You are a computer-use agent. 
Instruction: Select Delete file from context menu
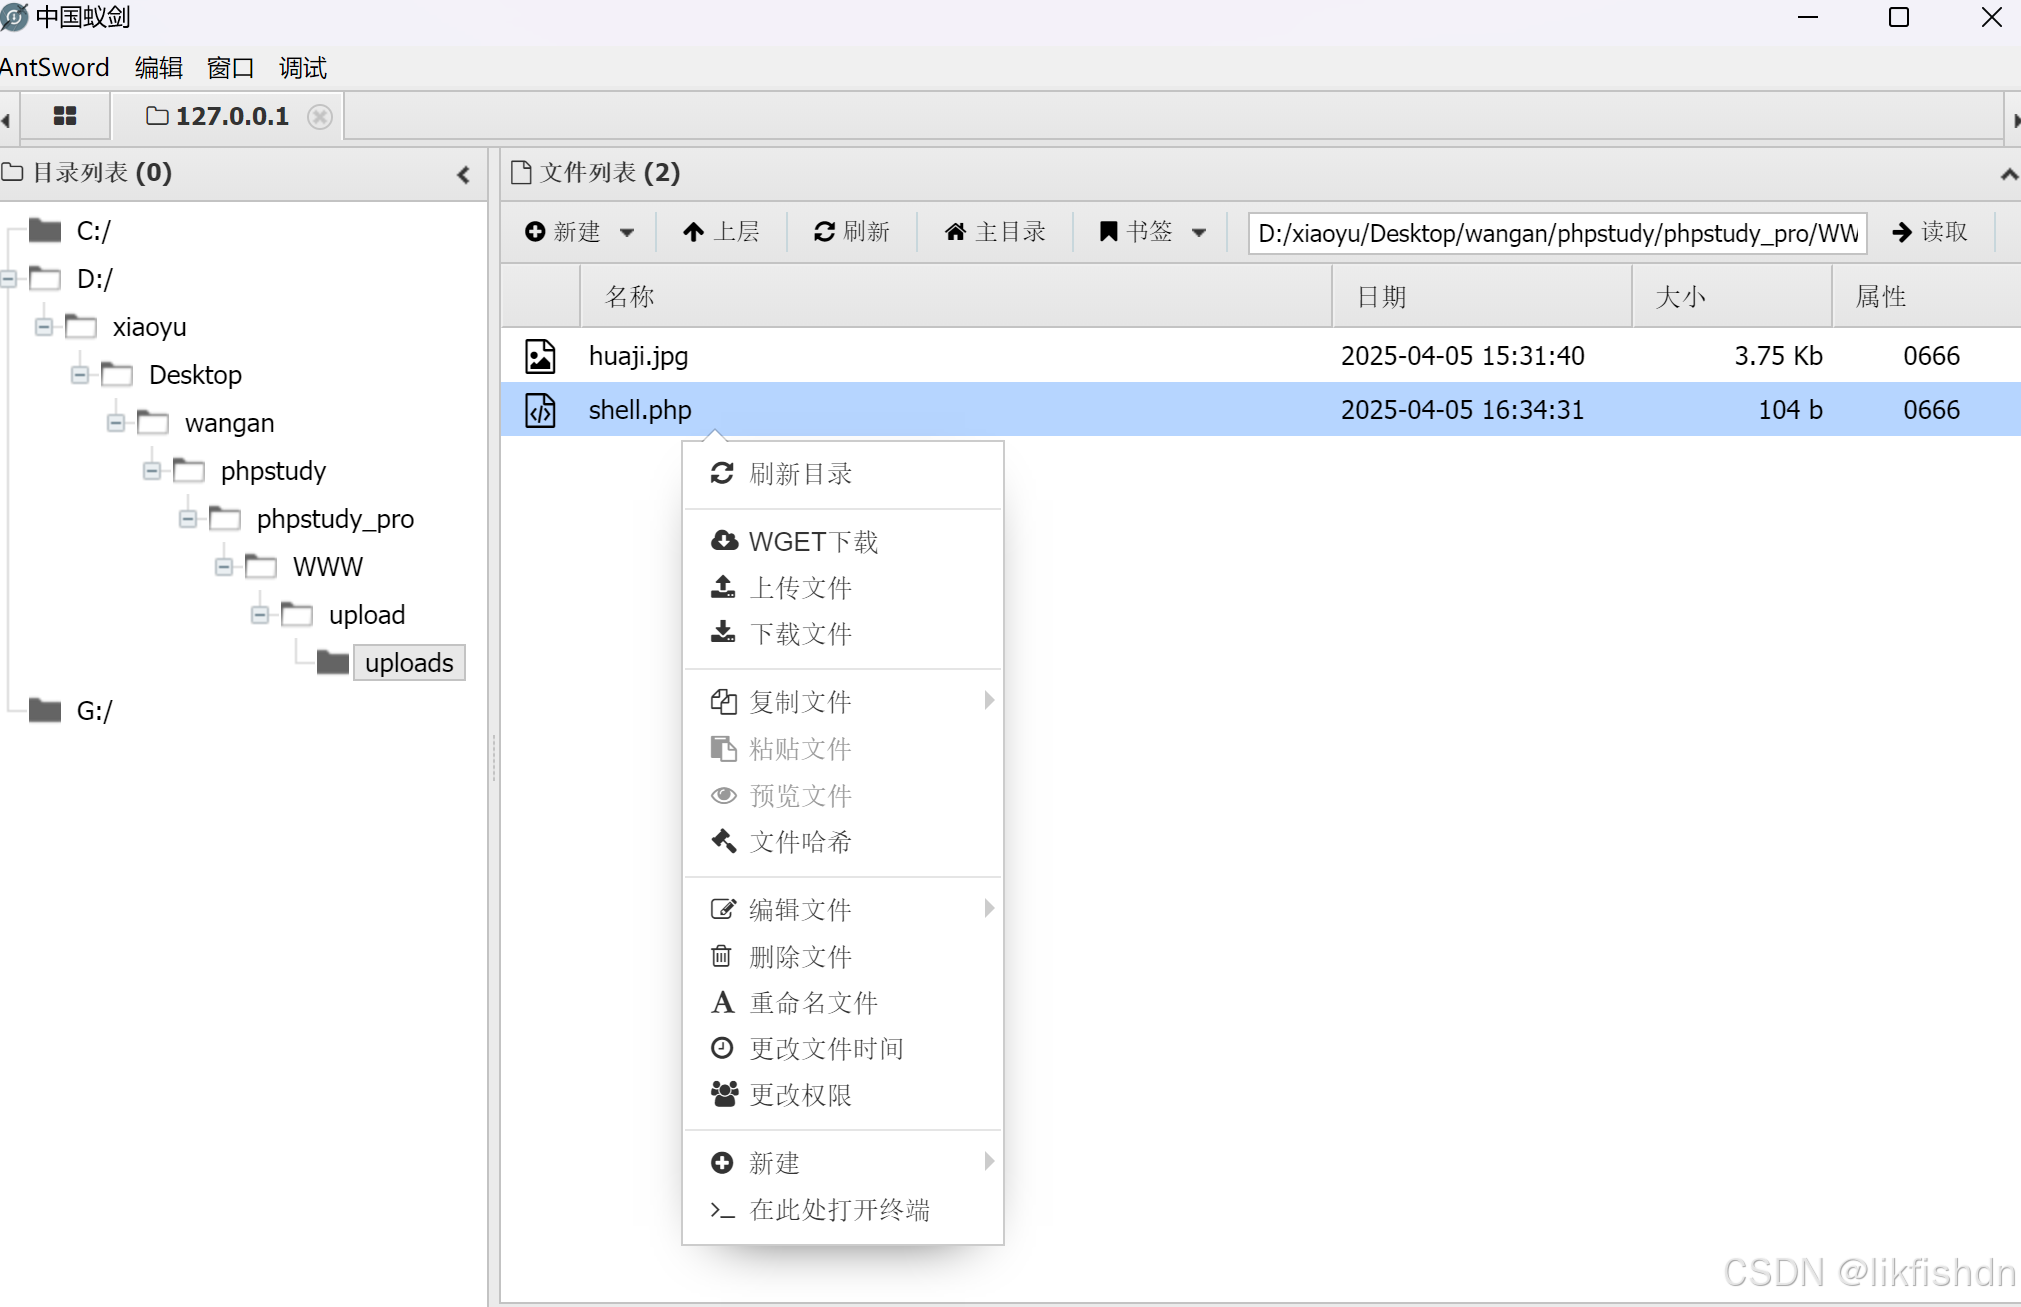[x=800, y=956]
